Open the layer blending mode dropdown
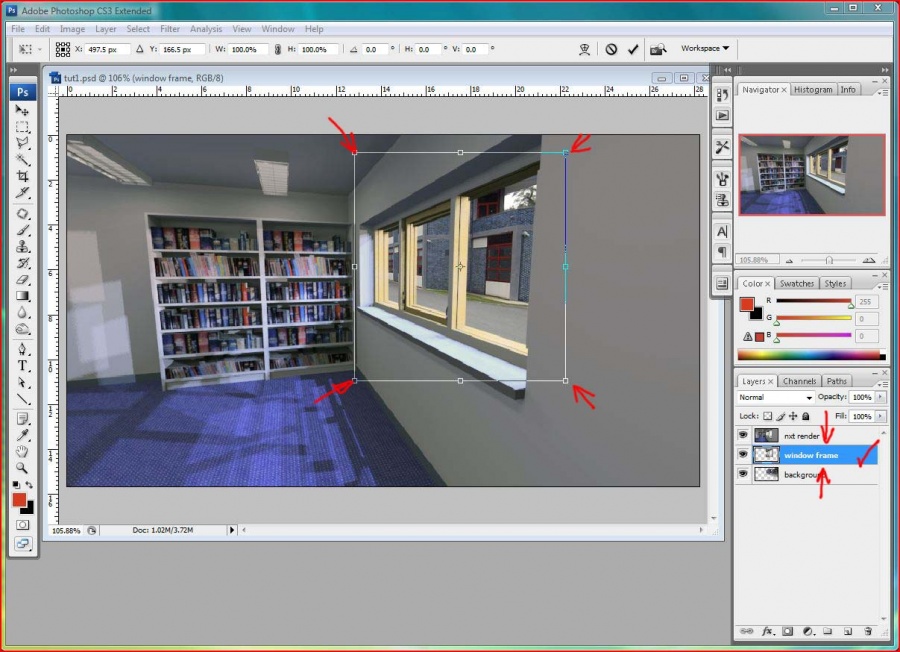This screenshot has height=652, width=900. click(775, 398)
